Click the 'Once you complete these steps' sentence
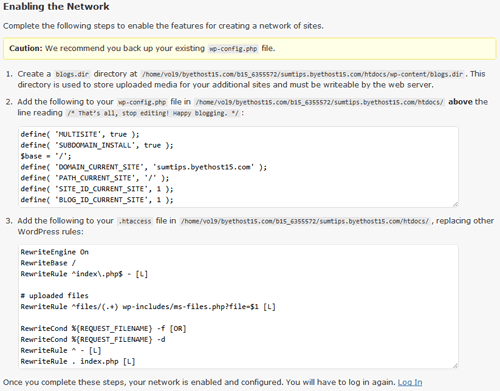Image resolution: width=500 pixels, height=391 pixels. 199,382
